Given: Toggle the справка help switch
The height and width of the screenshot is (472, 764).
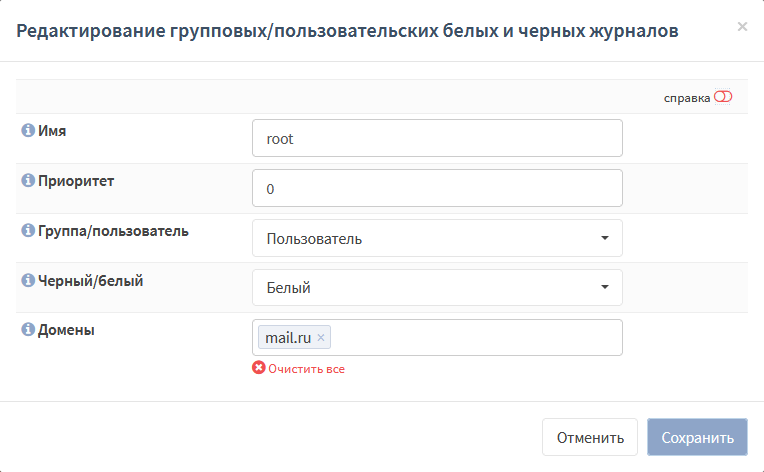Looking at the screenshot, I should click(x=723, y=96).
